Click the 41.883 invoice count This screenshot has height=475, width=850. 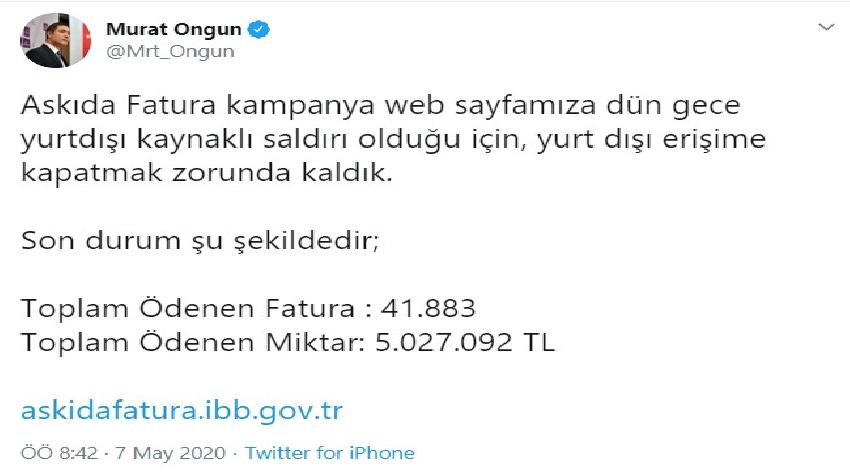(x=428, y=309)
